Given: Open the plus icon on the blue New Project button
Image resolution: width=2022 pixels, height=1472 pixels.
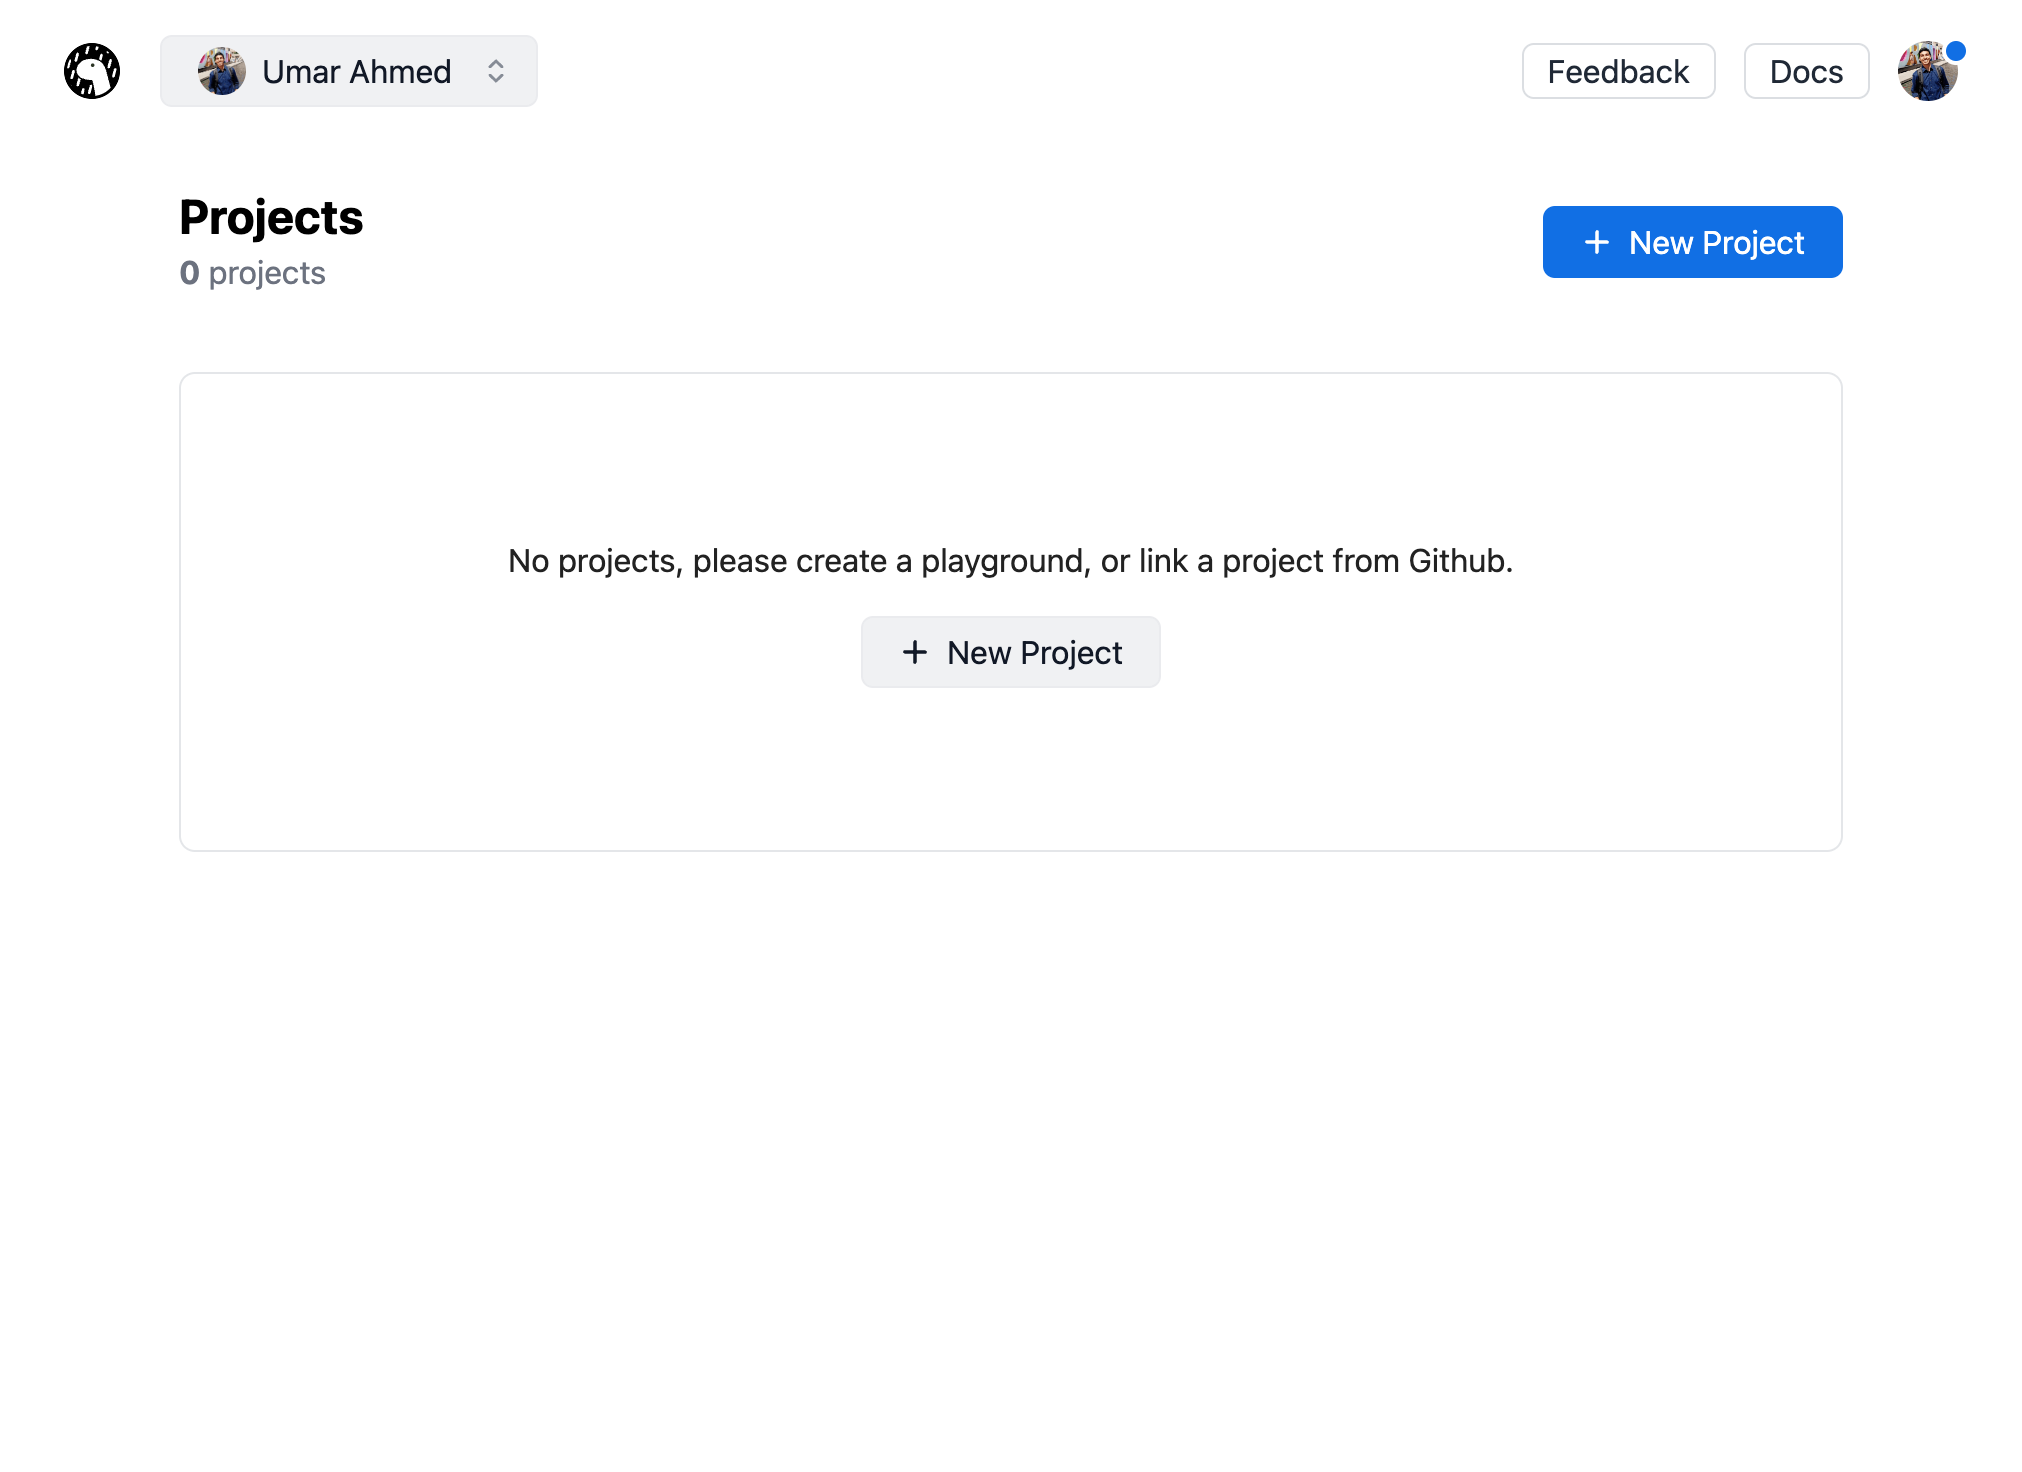Looking at the screenshot, I should (1596, 242).
